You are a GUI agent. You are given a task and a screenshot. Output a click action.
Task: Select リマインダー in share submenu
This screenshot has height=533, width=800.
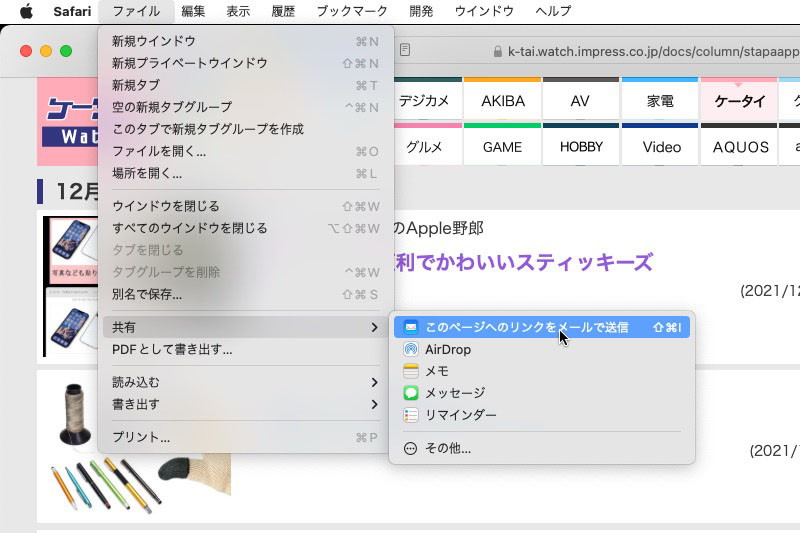click(x=542, y=415)
